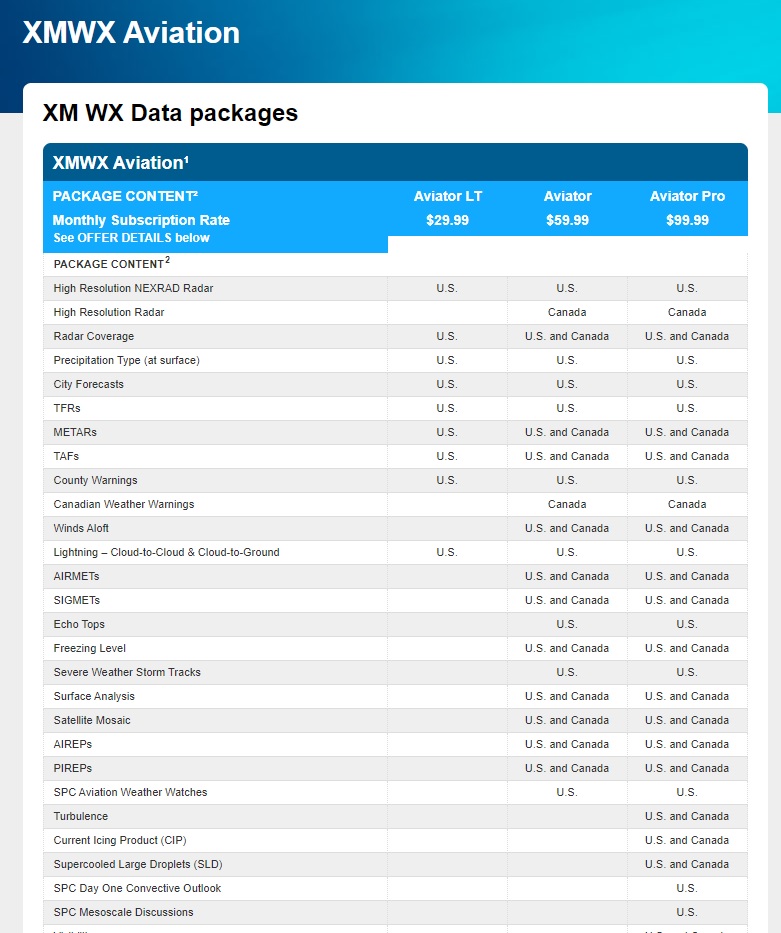Click SPC Day One Convective Outlook label
Image resolution: width=781 pixels, height=933 pixels.
137,888
